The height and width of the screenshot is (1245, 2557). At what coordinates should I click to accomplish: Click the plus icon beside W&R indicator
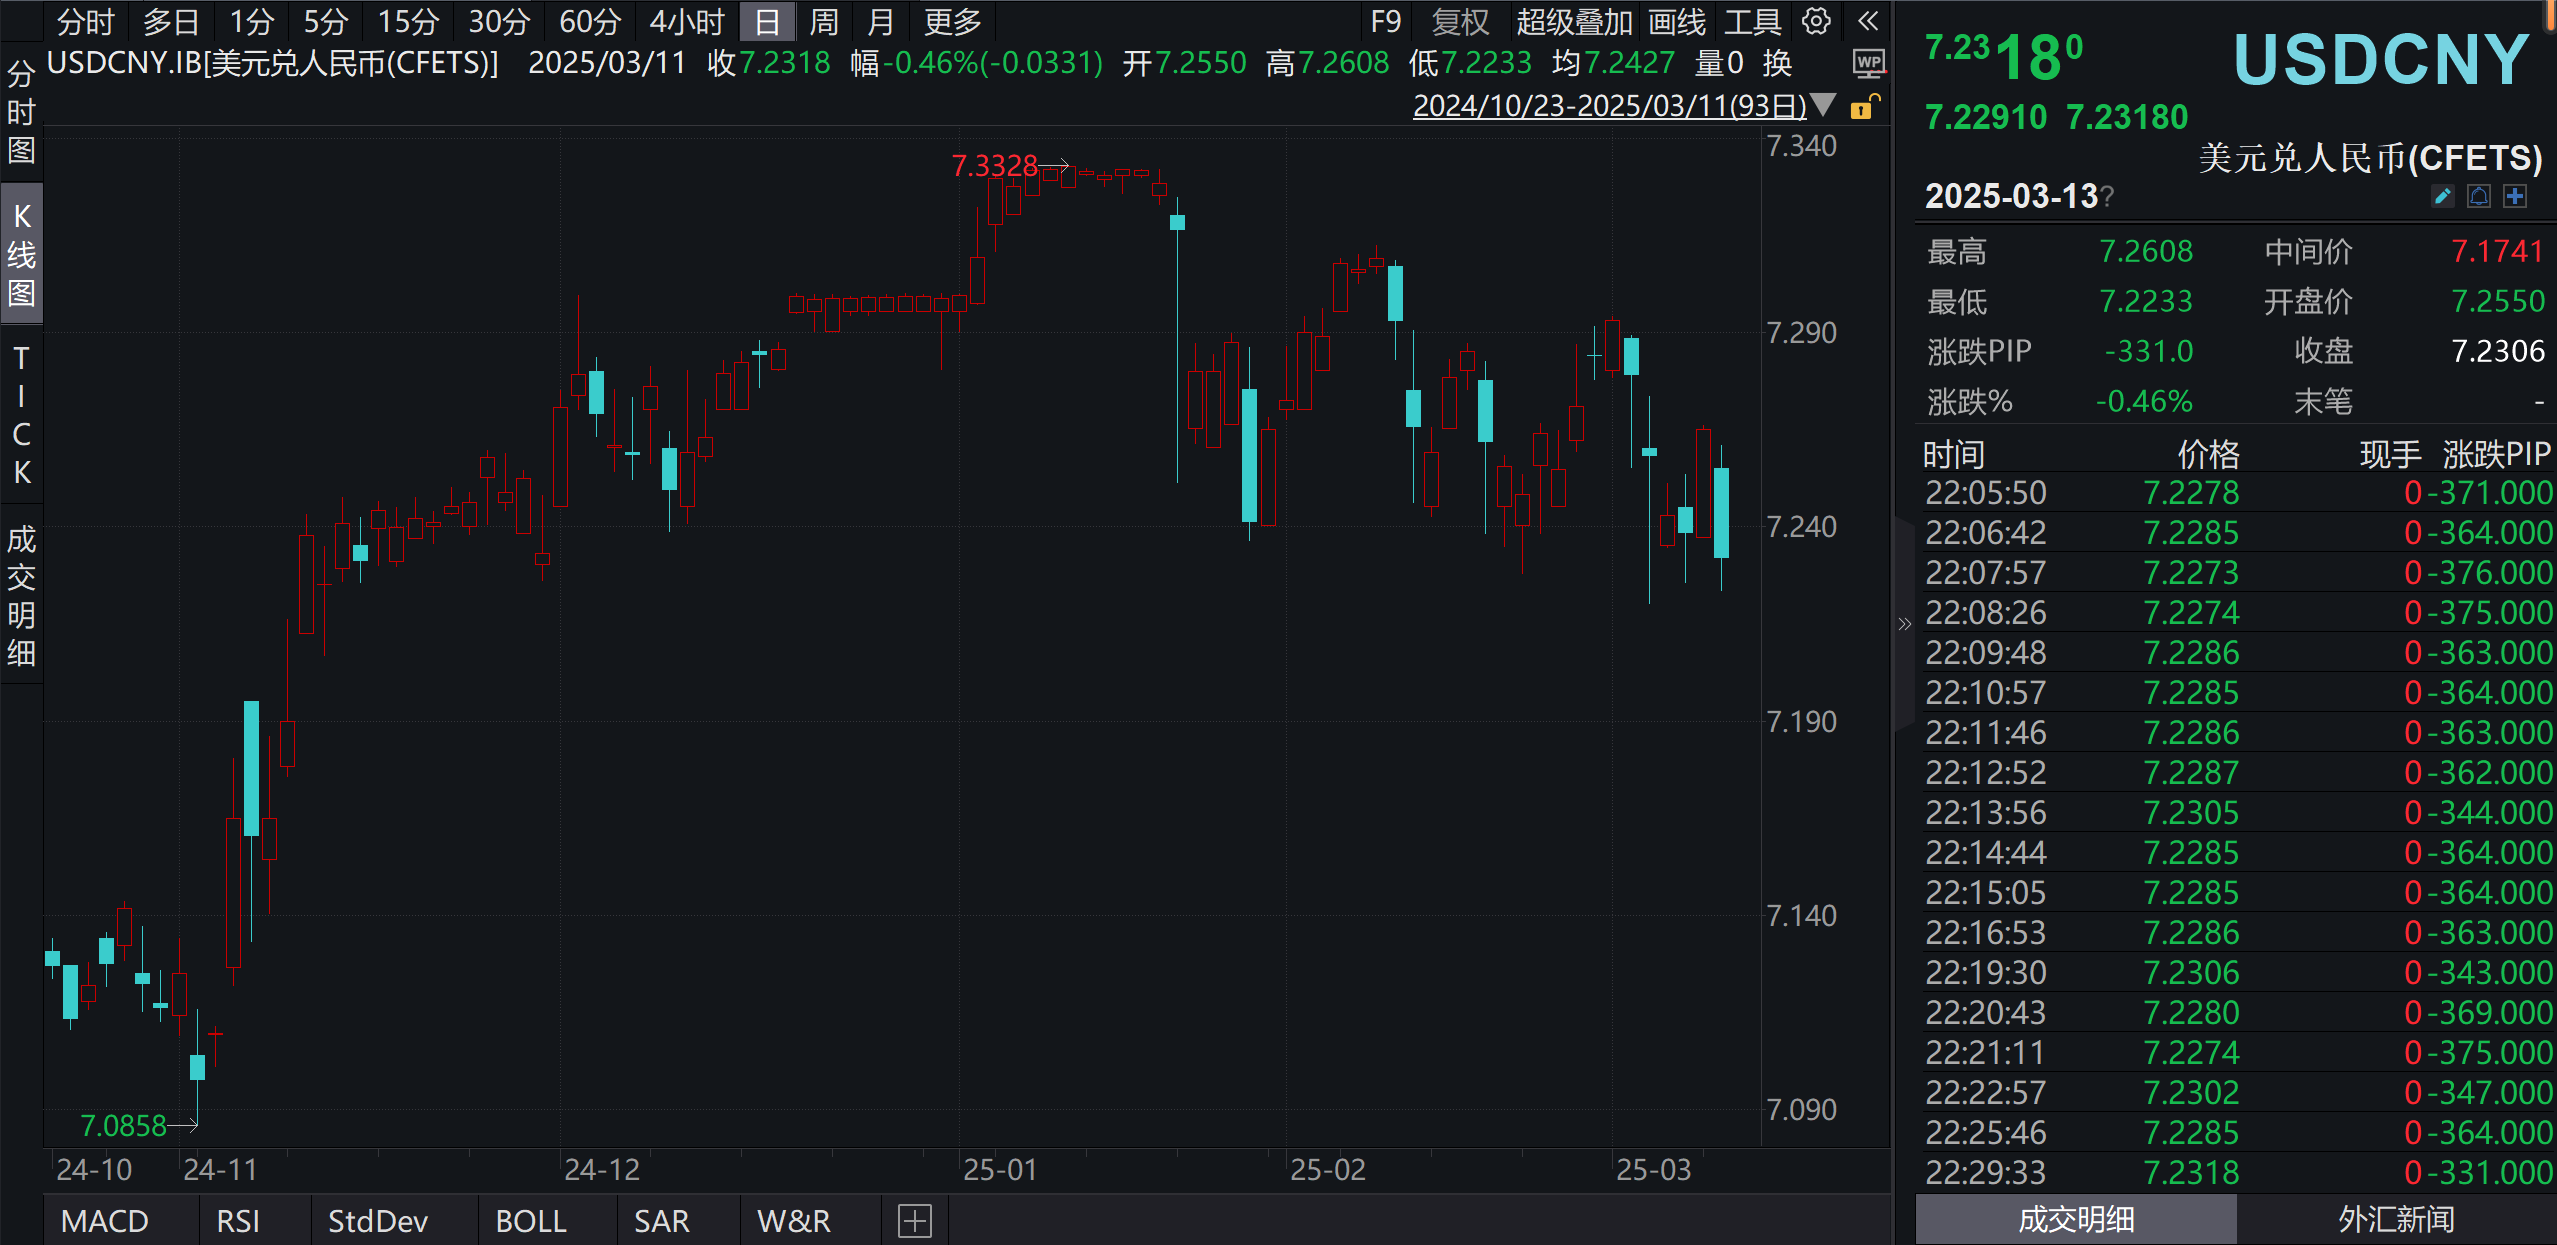(x=914, y=1221)
